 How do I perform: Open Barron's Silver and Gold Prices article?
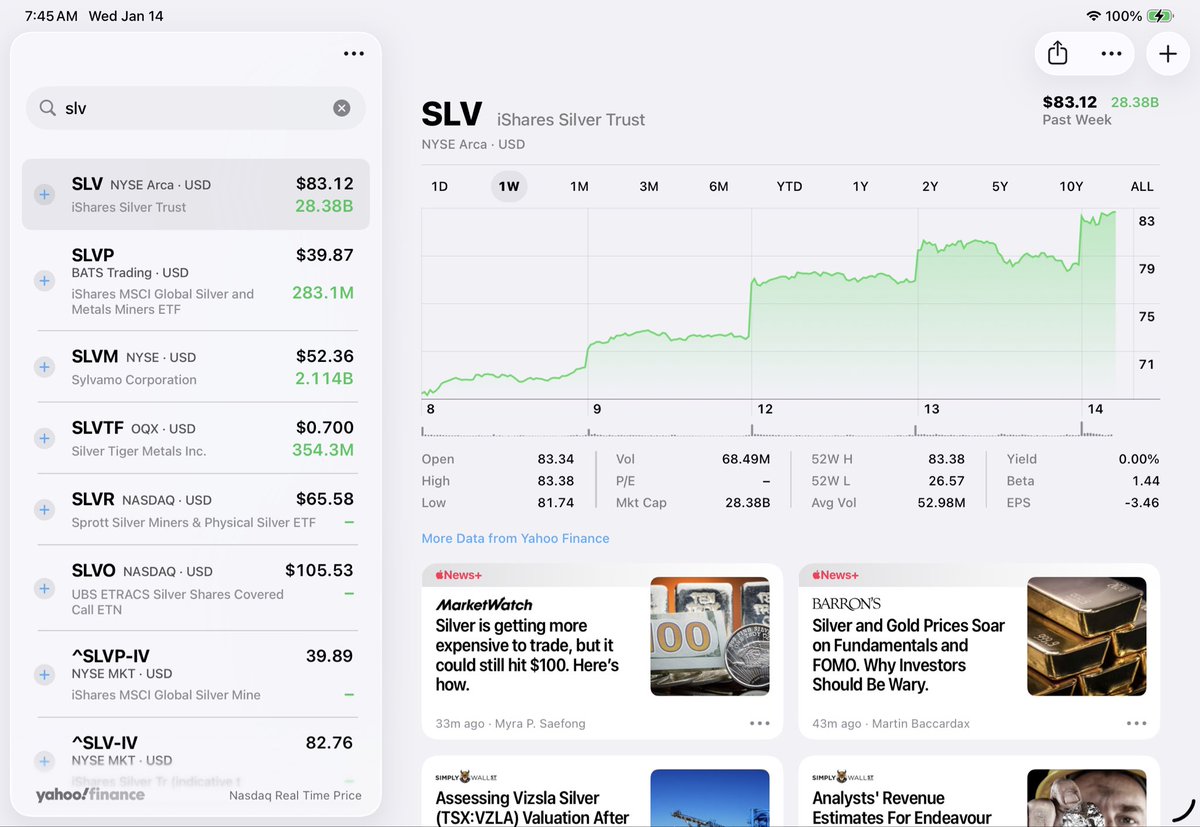point(979,651)
